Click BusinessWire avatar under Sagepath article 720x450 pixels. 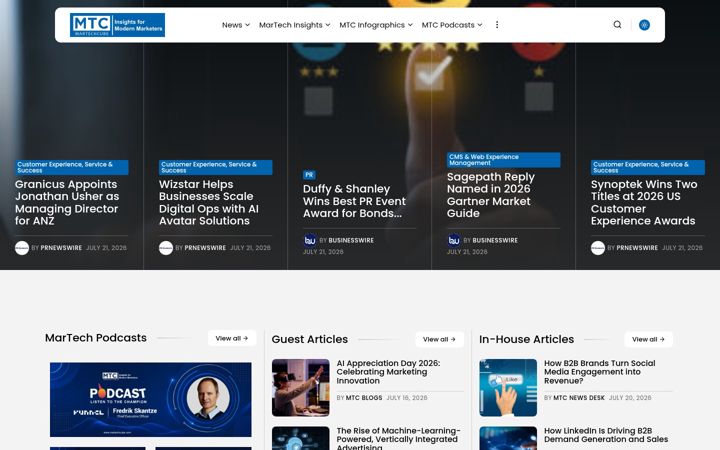click(454, 240)
